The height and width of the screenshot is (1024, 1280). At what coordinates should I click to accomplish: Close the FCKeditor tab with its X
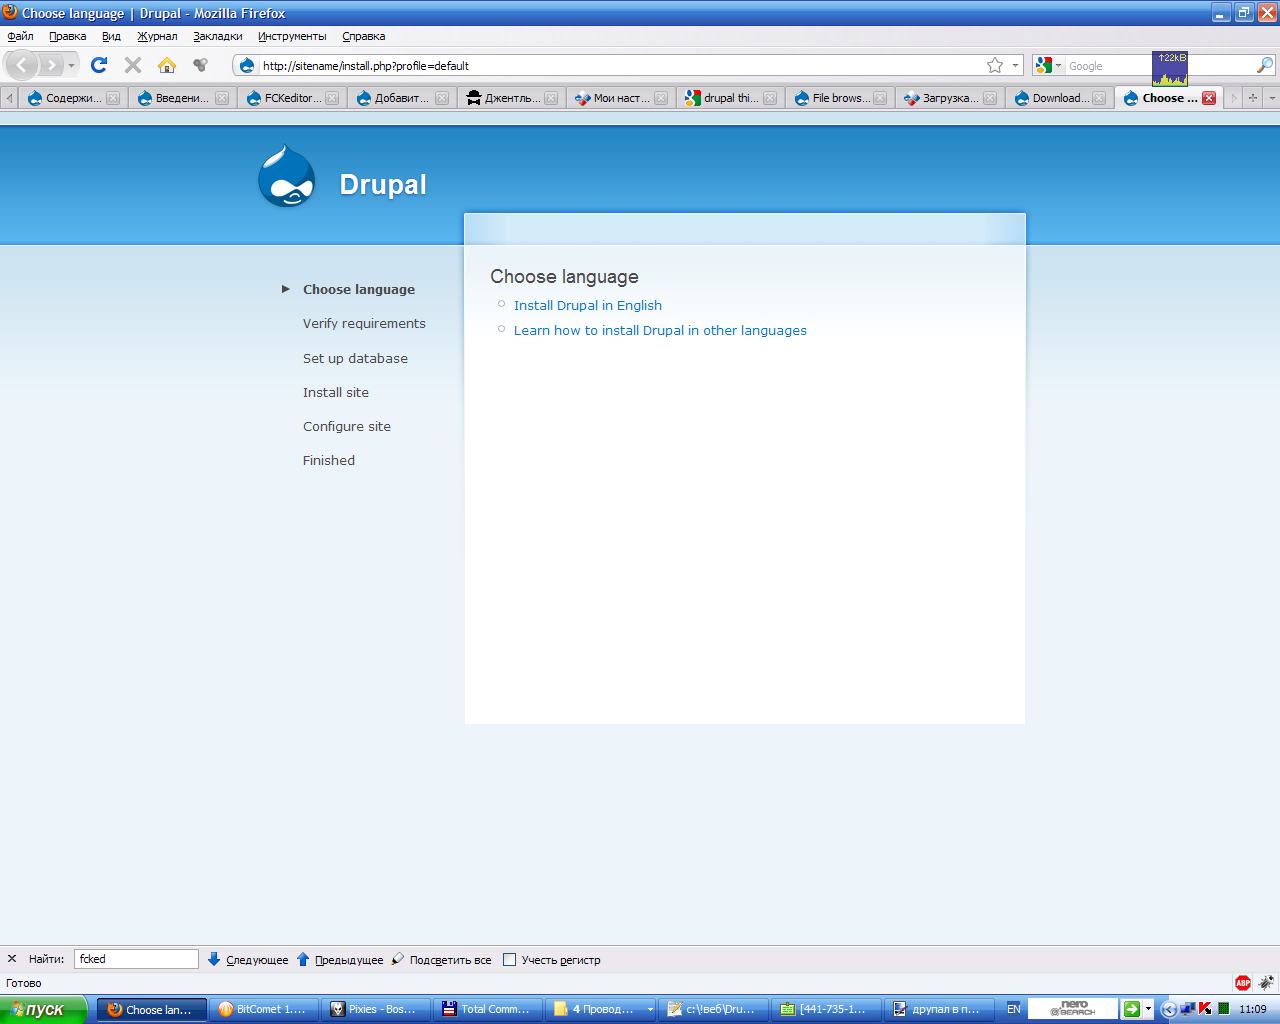point(332,98)
